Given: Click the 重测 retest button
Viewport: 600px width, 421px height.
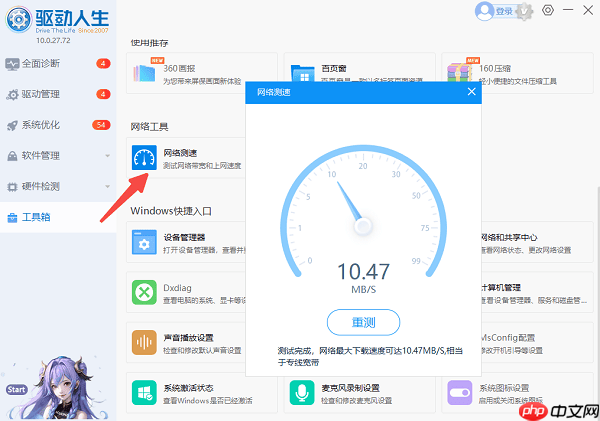Looking at the screenshot, I should 363,322.
